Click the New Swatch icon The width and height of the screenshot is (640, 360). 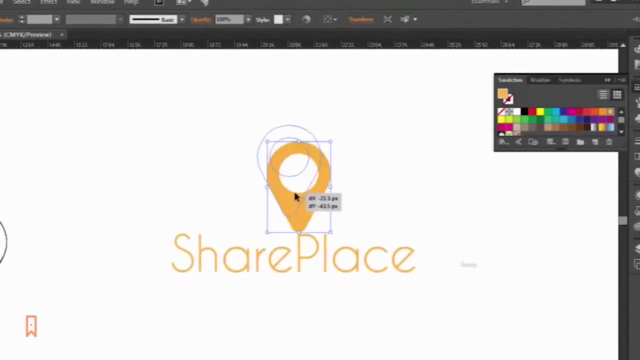click(x=595, y=142)
